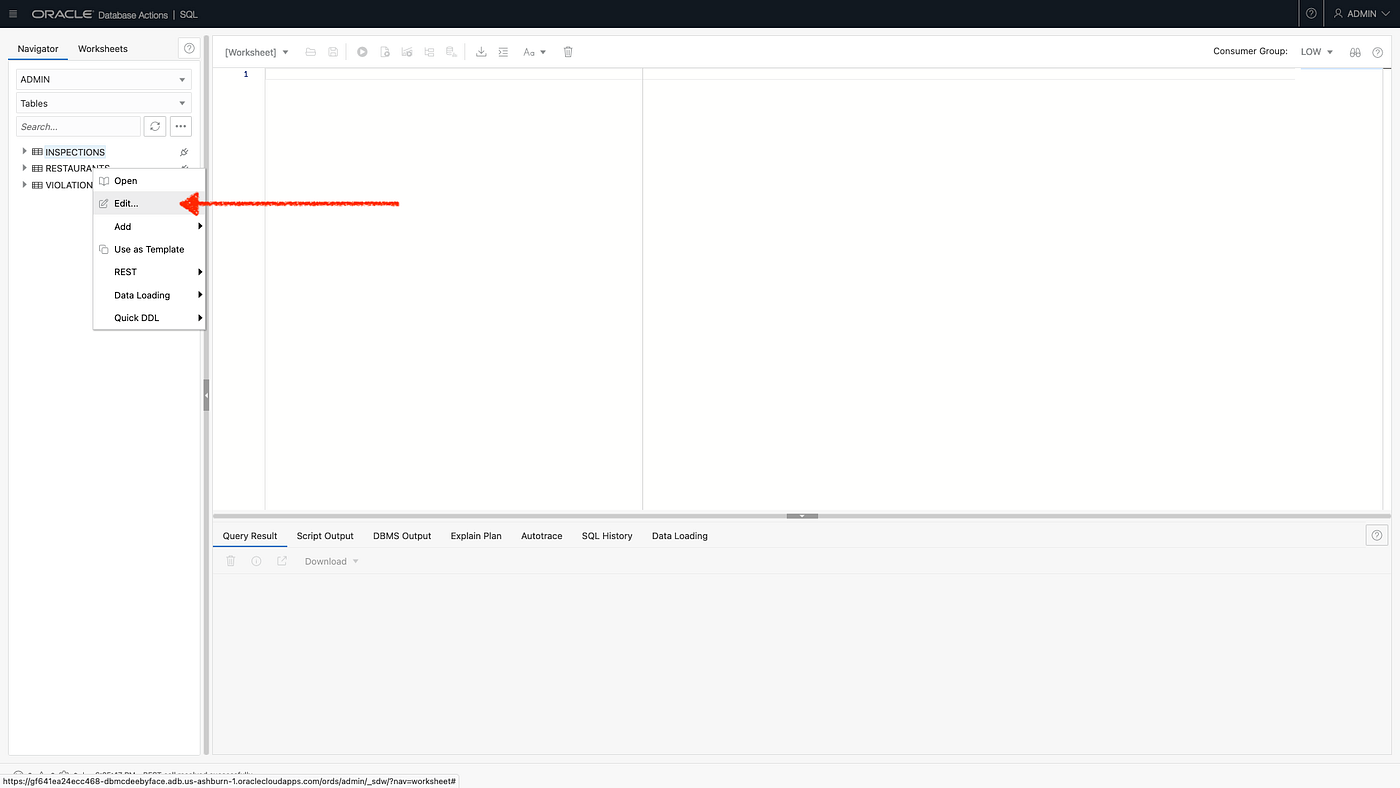Click the Clear worksheet trash icon

click(568, 52)
